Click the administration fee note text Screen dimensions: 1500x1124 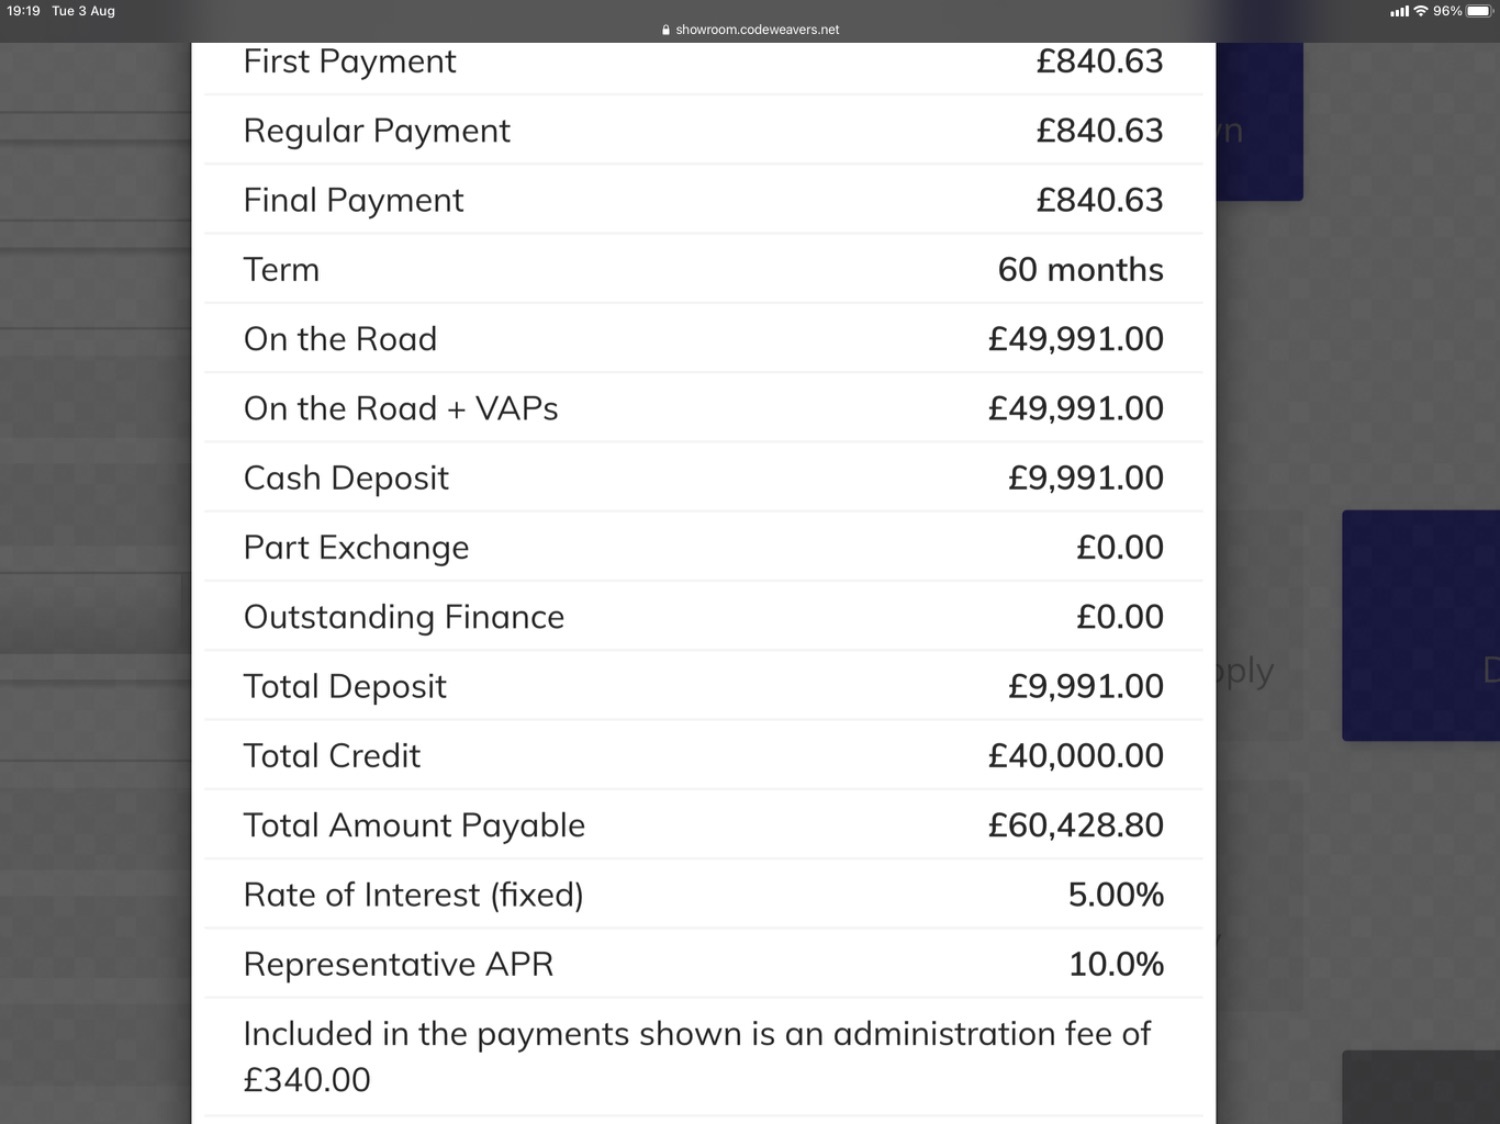click(697, 1057)
